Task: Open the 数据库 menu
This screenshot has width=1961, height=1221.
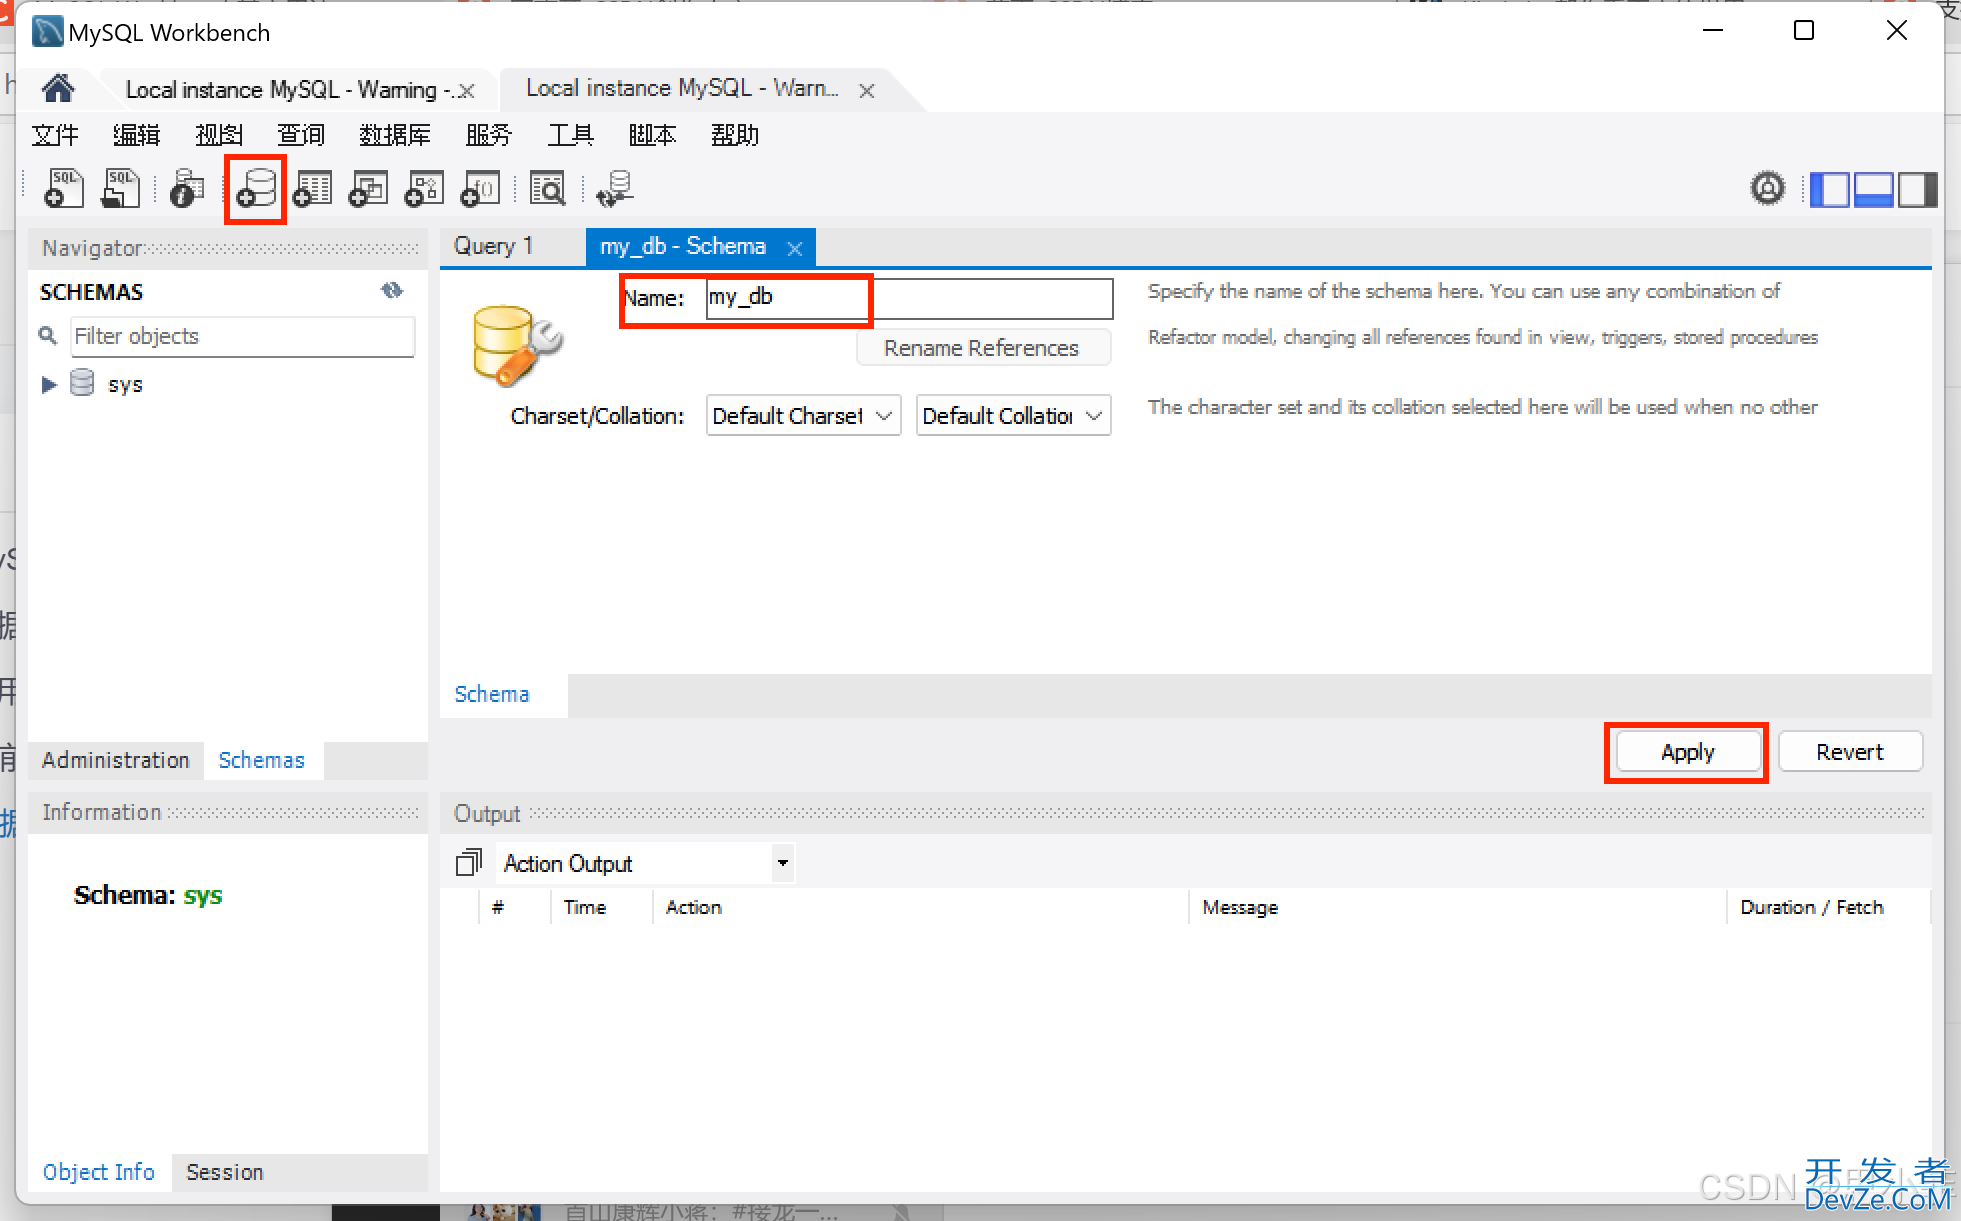Action: click(x=395, y=135)
